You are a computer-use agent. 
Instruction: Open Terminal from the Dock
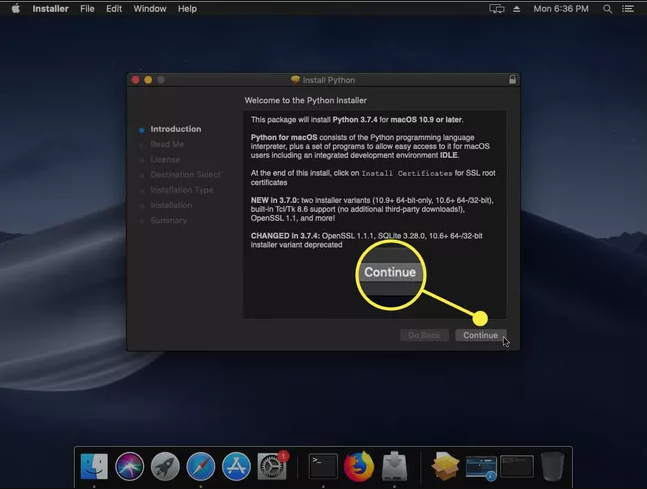point(323,466)
